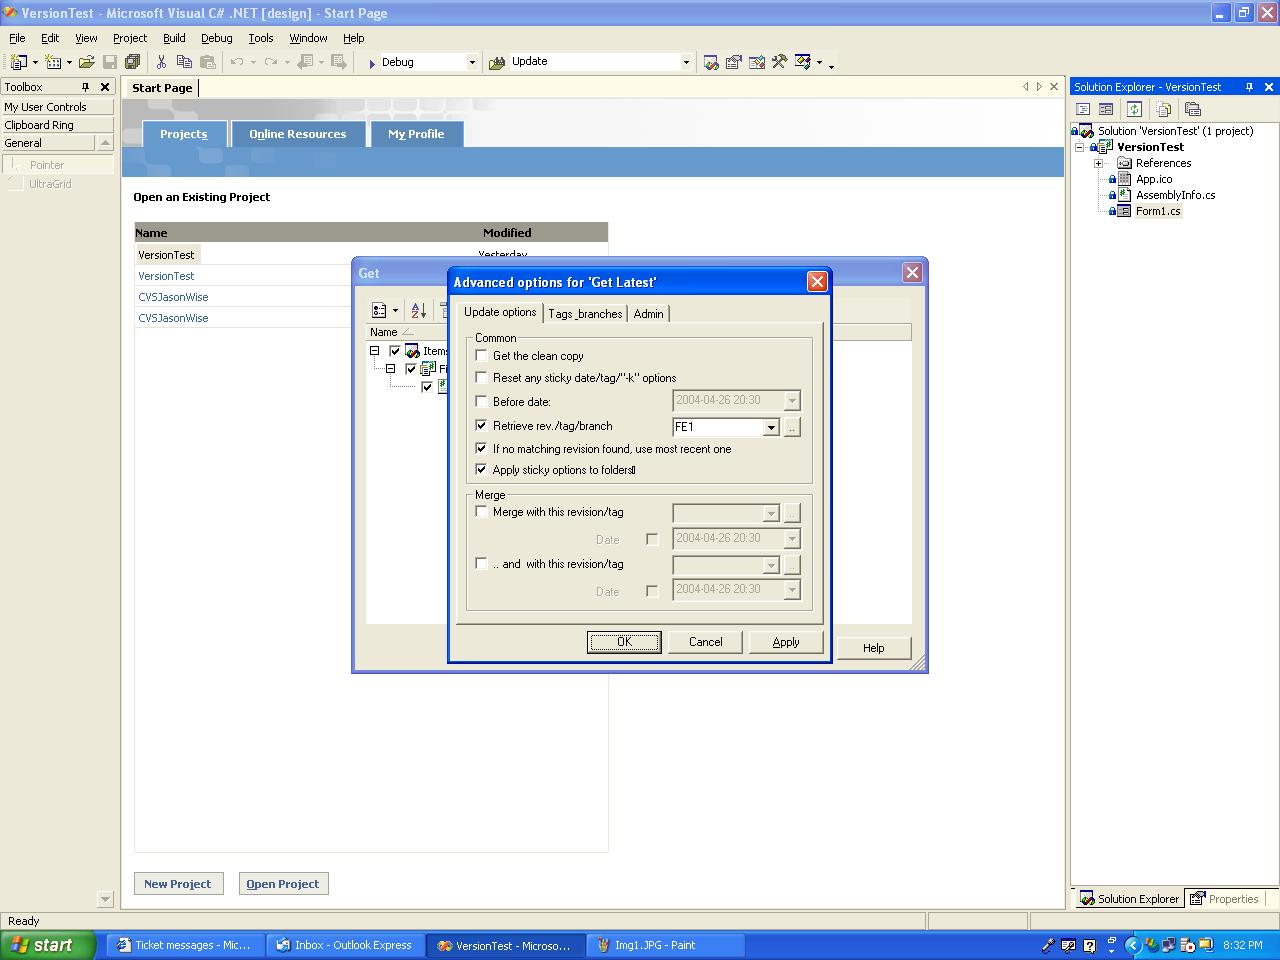Viewport: 1280px width, 960px height.
Task: Open the Add New Item dropdown arrow
Action: [69, 62]
